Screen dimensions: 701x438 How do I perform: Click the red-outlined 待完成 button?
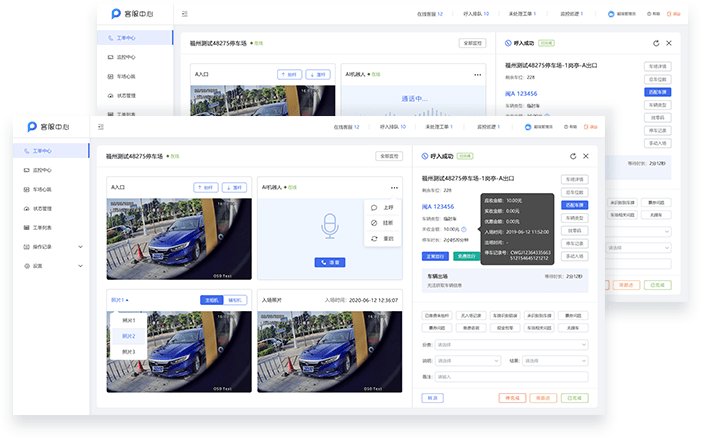[512, 398]
